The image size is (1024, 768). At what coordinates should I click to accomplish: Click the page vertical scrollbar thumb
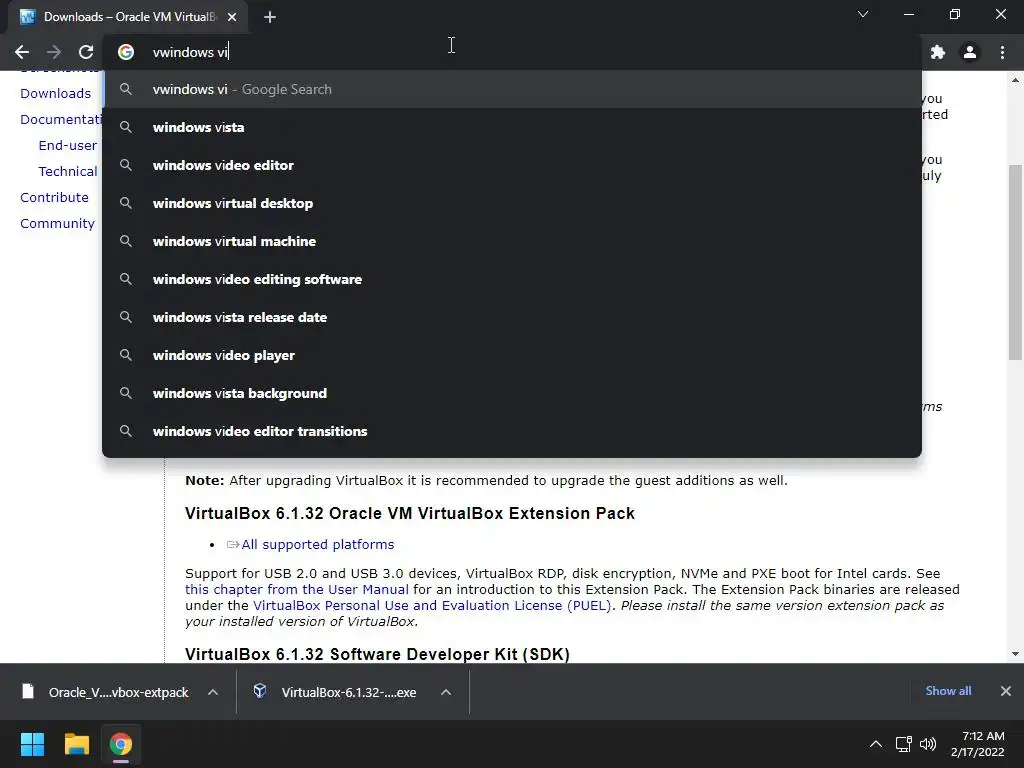[x=1016, y=262]
